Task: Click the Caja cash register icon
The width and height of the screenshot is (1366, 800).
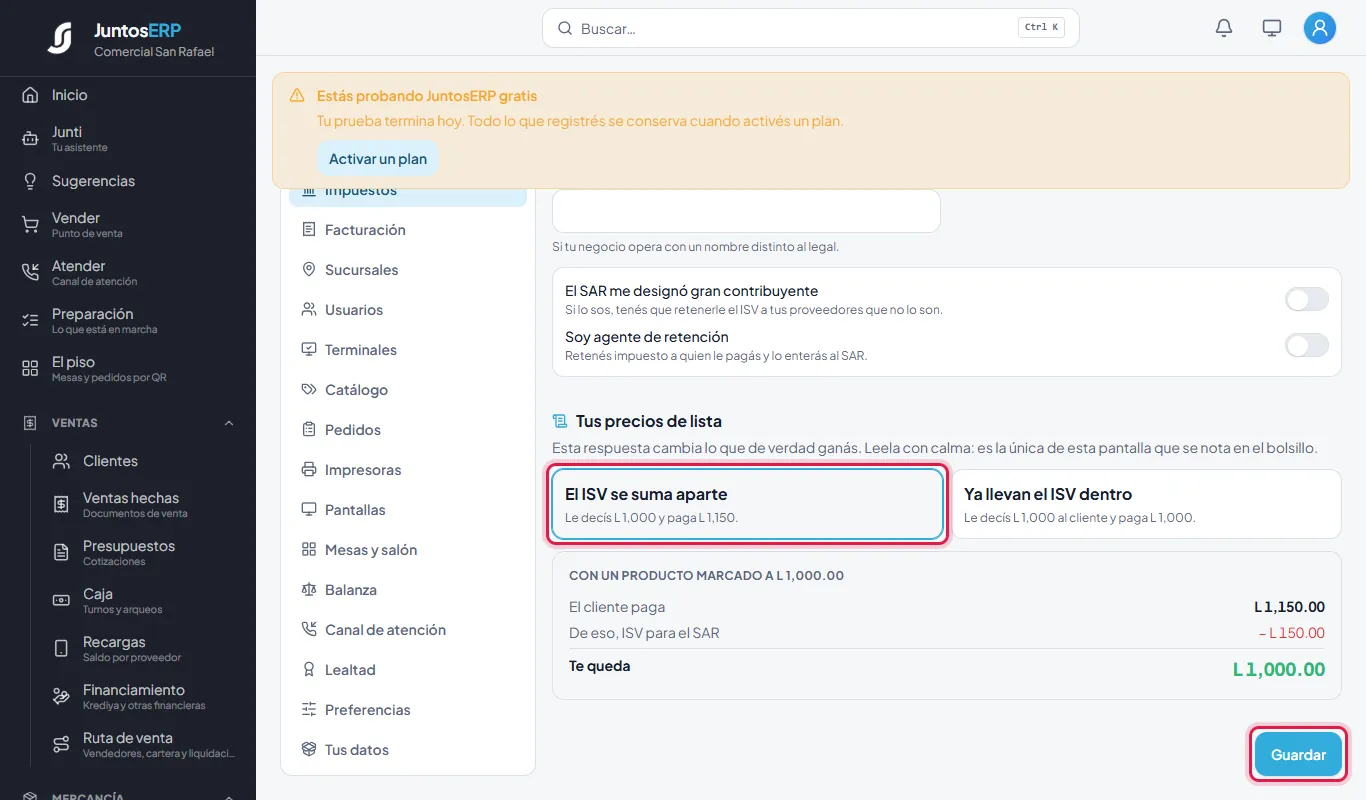Action: tap(61, 601)
